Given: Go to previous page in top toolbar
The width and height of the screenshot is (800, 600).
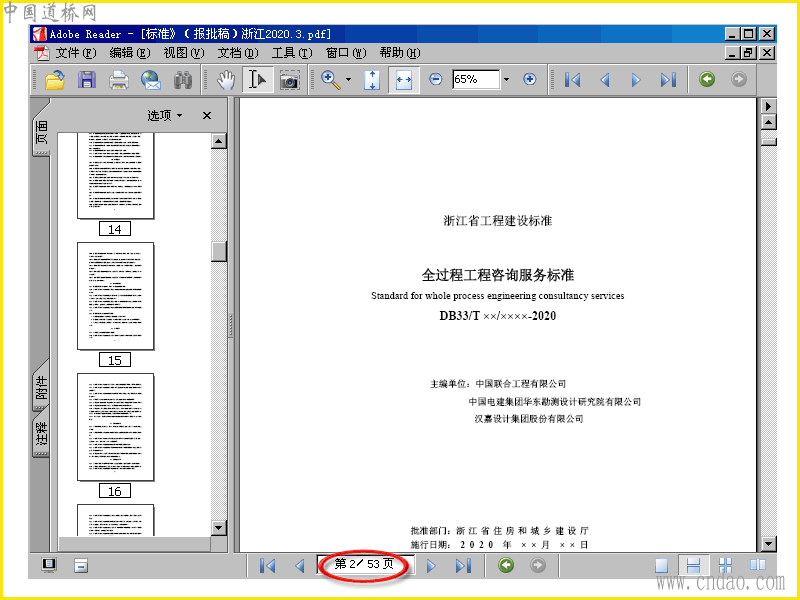Looking at the screenshot, I should click(605, 80).
